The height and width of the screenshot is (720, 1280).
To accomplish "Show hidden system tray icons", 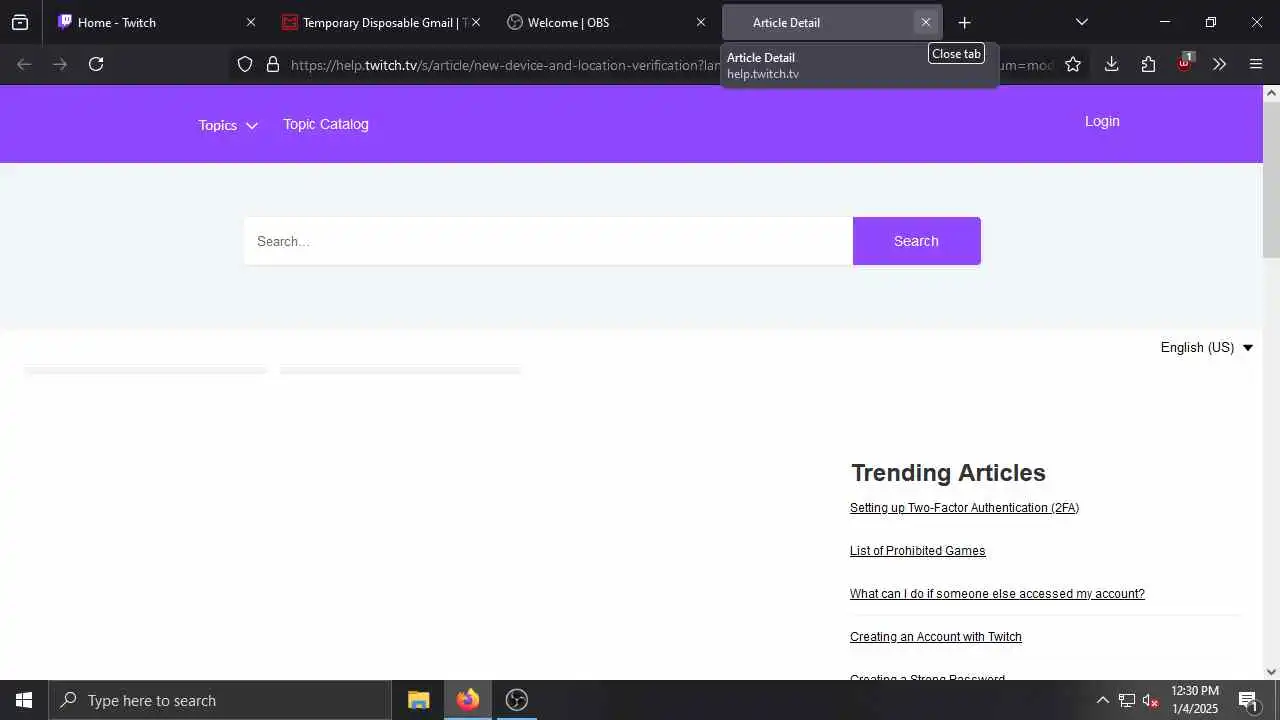I will point(1102,700).
